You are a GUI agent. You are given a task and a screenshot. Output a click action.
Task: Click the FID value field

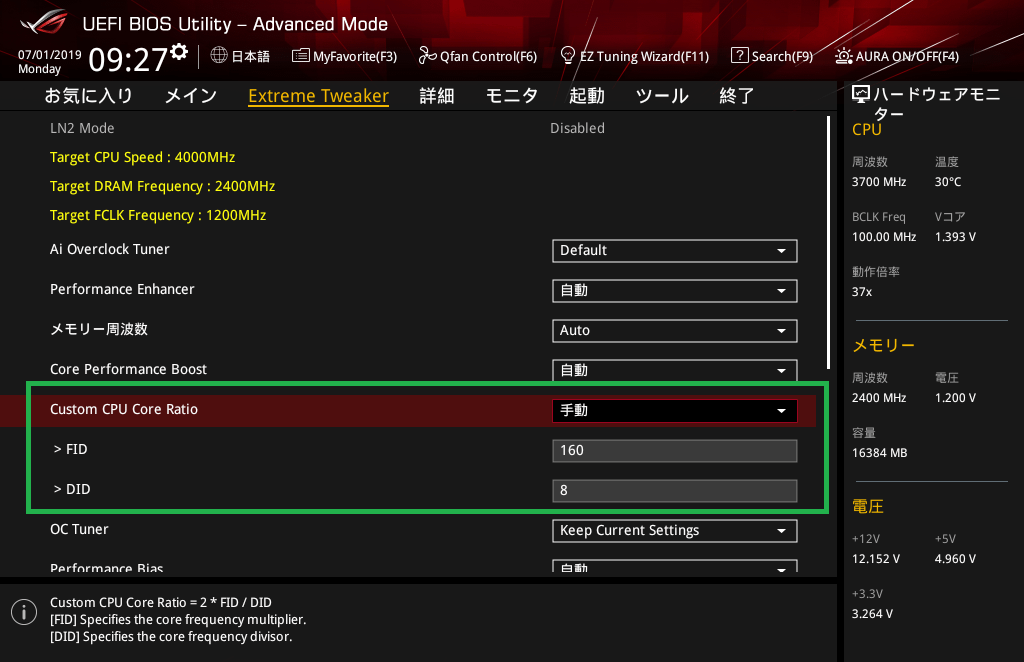coord(675,450)
